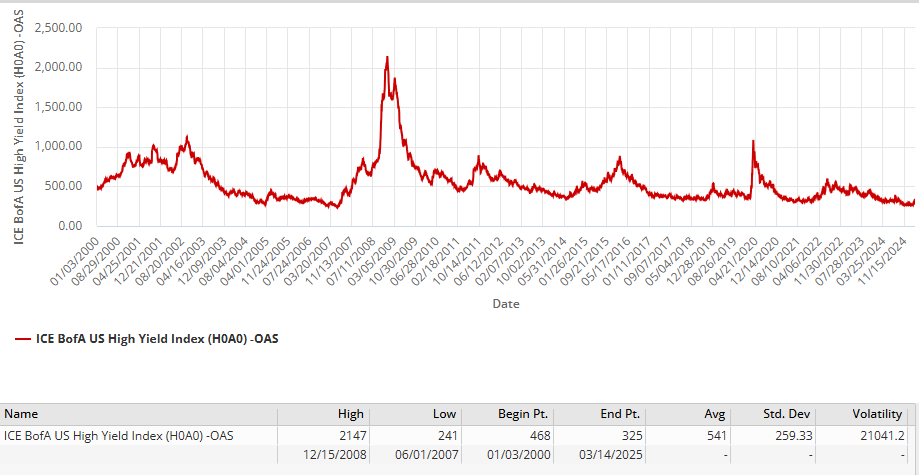Click the 04/01/2005 x-axis date label
The height and width of the screenshot is (475, 919).
pyautogui.click(x=246, y=262)
